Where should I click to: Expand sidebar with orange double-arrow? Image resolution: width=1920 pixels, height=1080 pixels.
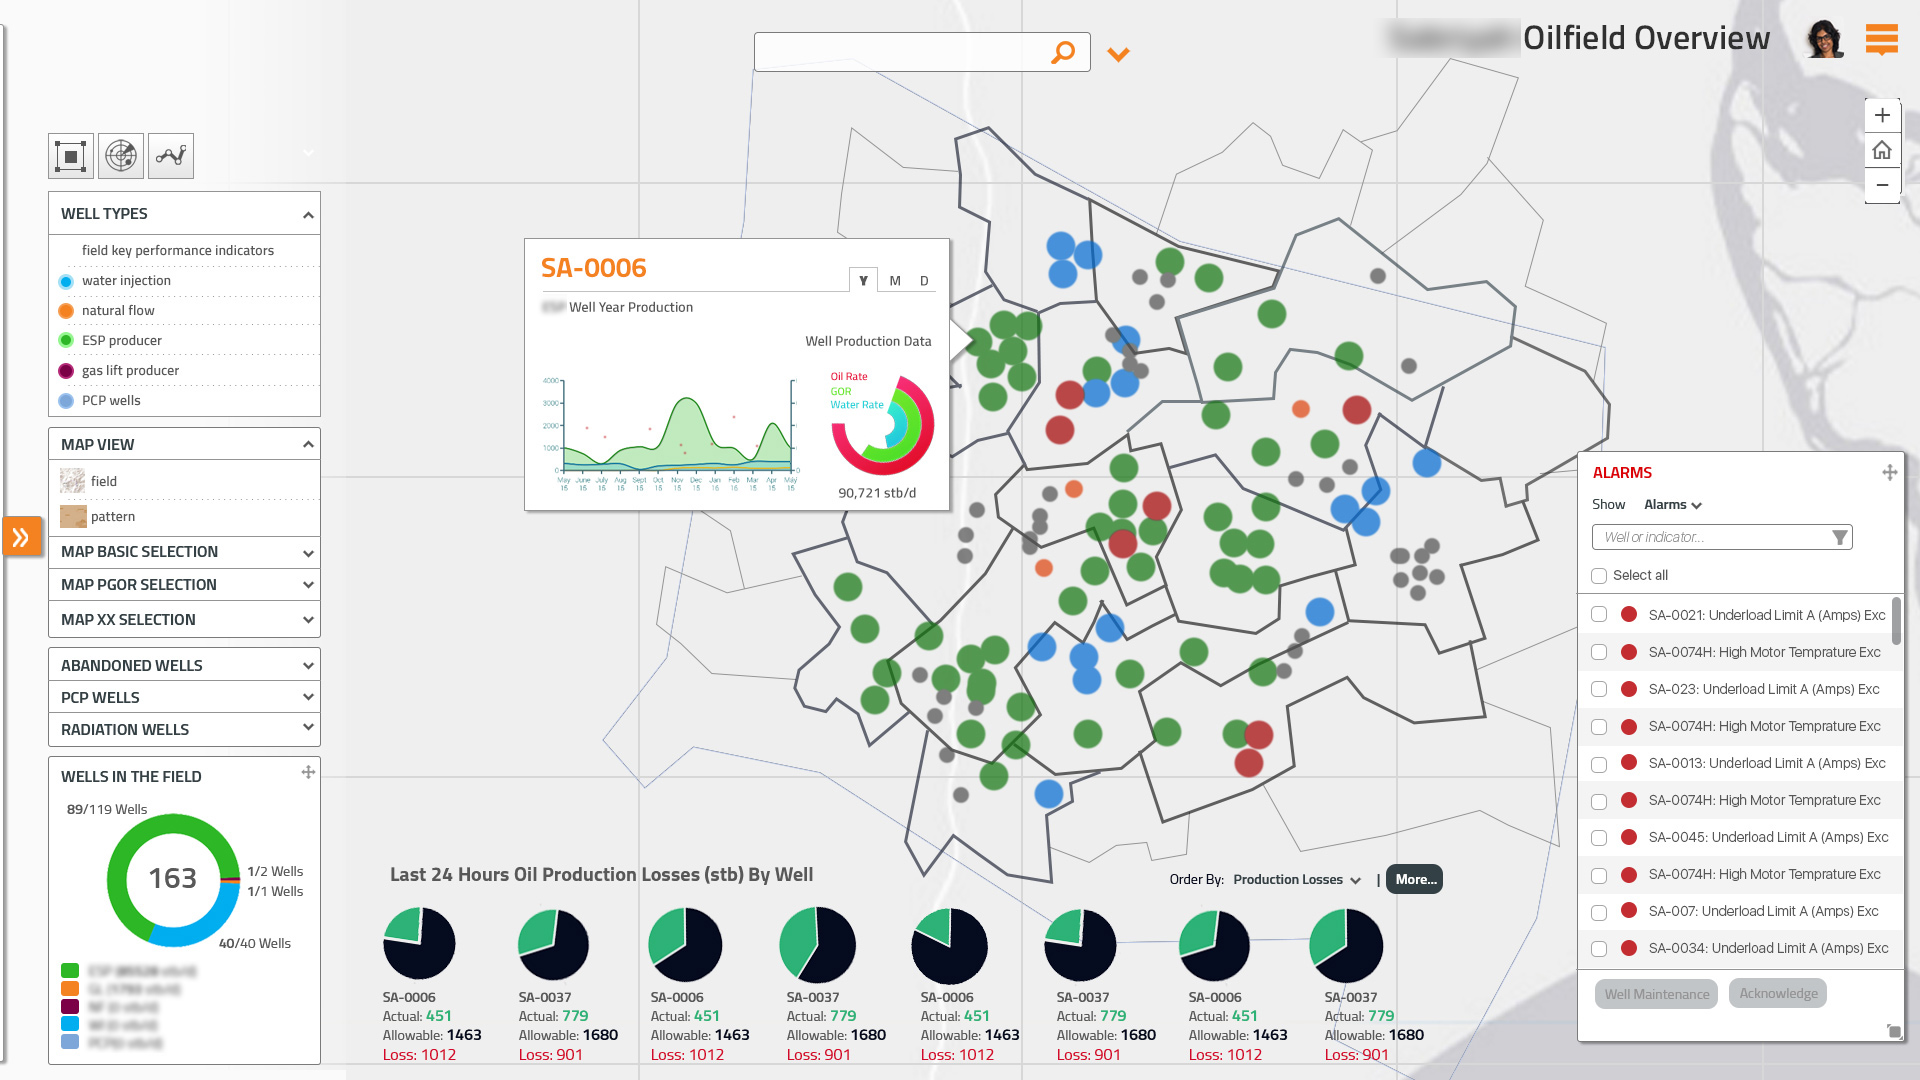point(21,537)
